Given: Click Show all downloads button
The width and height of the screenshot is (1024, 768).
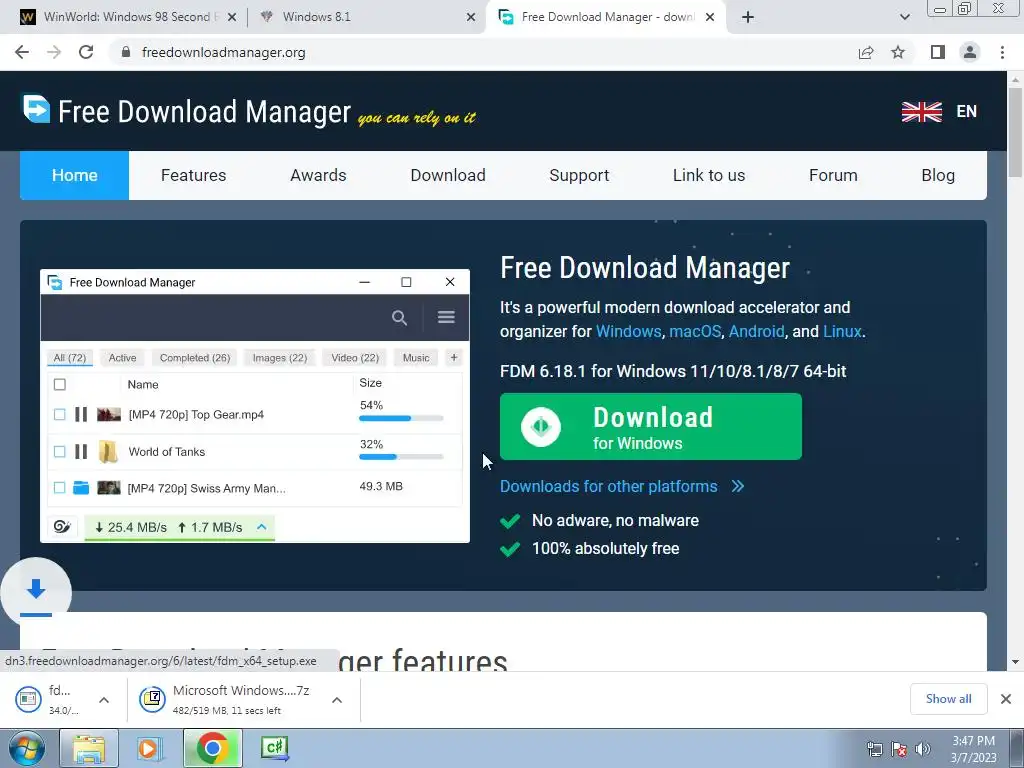Looking at the screenshot, I should click(x=948, y=699).
